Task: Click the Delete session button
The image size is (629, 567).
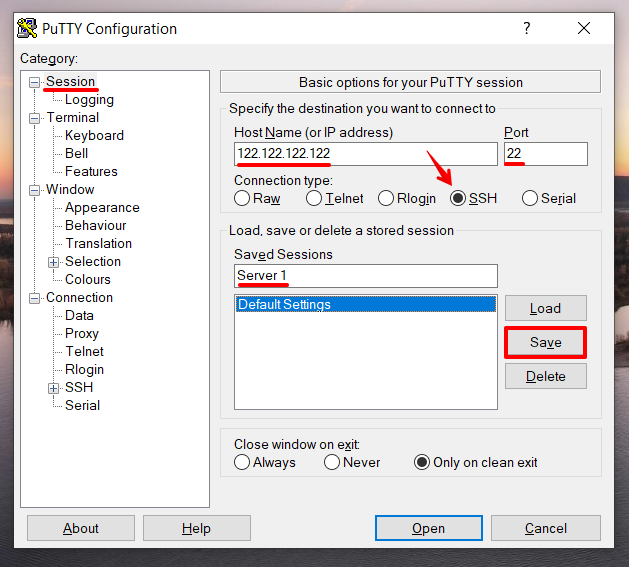Action: 546,376
